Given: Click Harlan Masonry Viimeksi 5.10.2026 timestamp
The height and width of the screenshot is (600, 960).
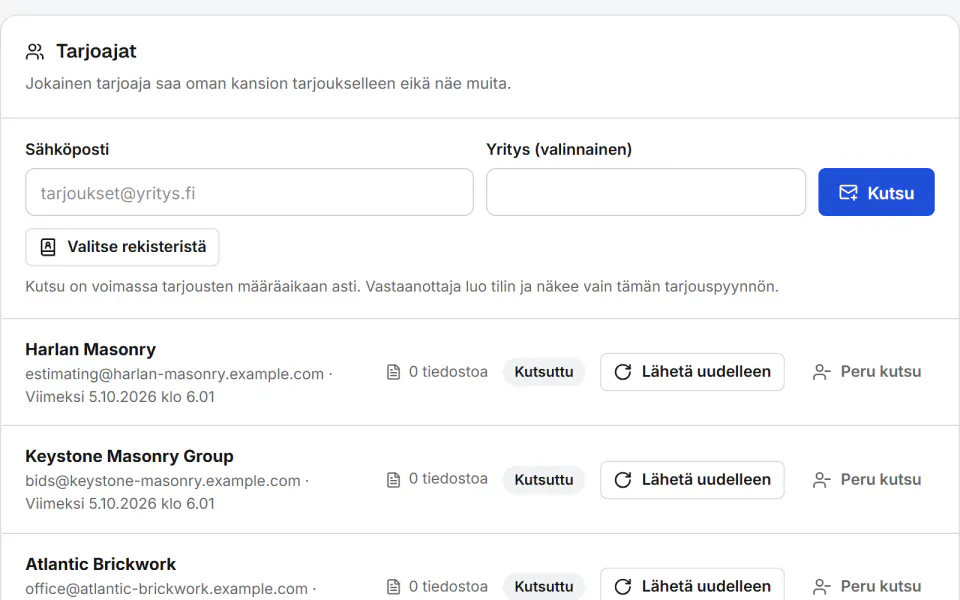Looking at the screenshot, I should [x=120, y=397].
